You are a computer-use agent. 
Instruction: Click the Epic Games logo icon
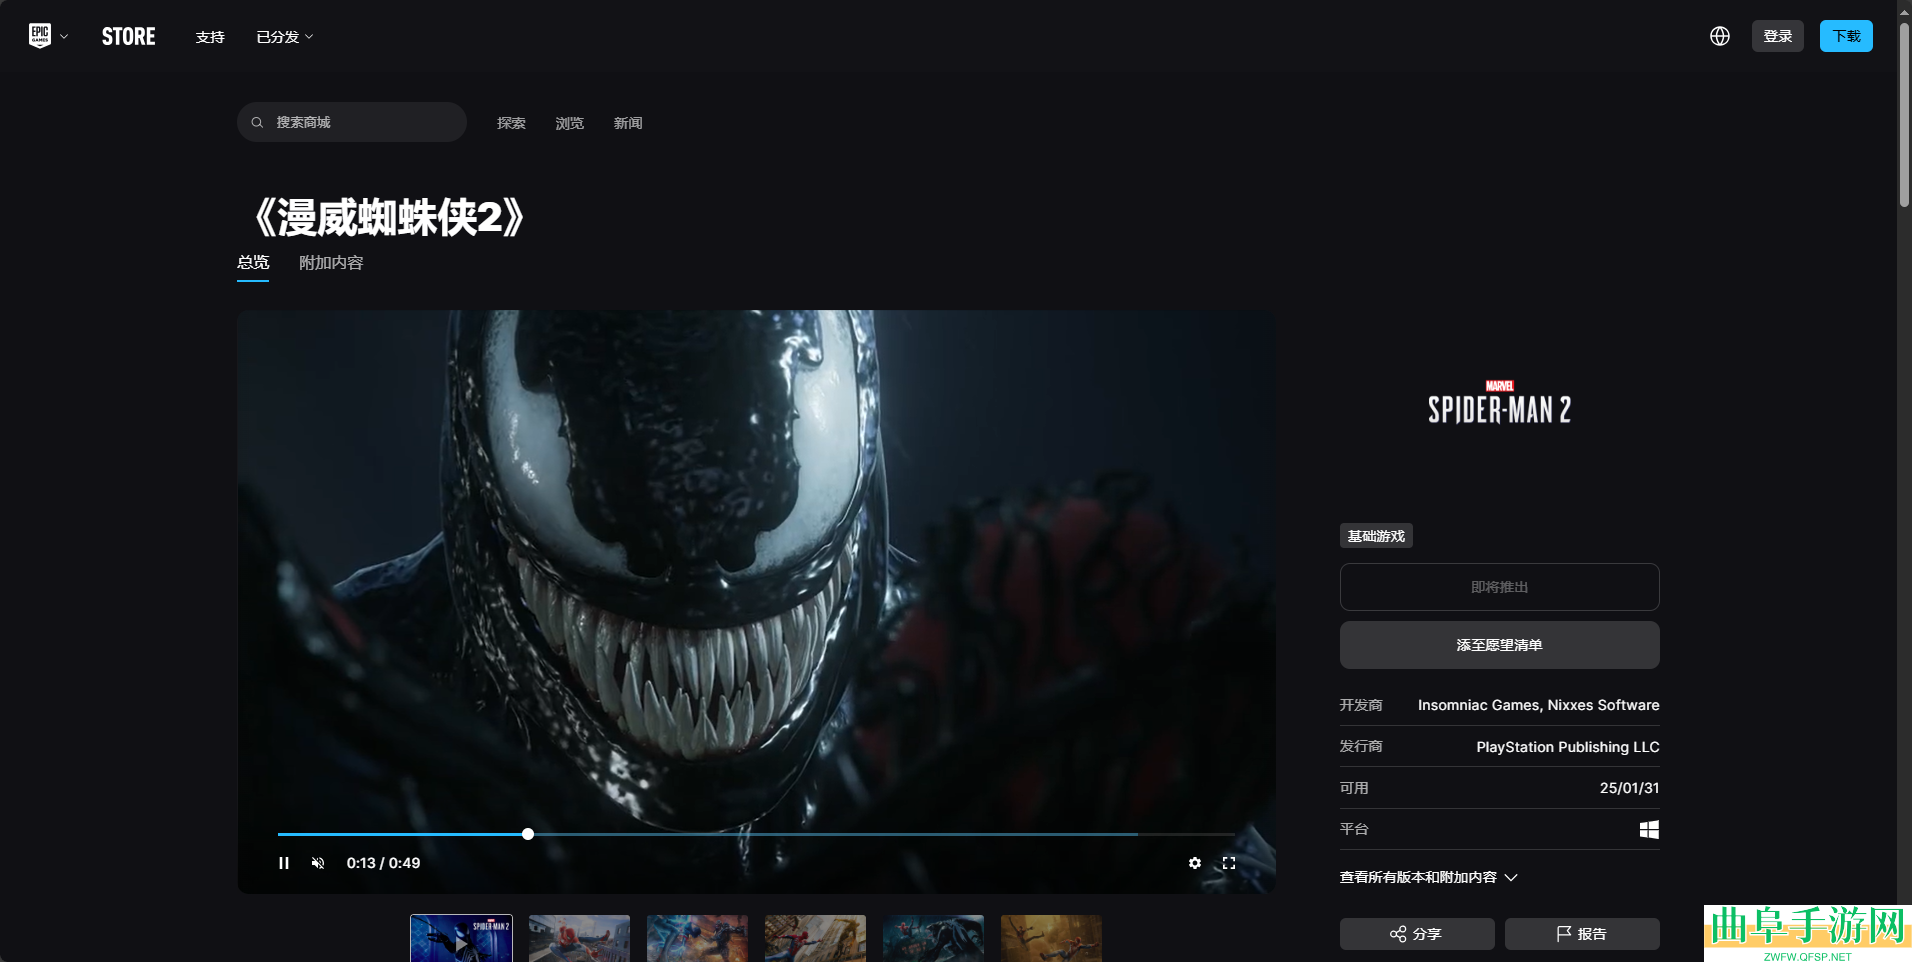(40, 36)
